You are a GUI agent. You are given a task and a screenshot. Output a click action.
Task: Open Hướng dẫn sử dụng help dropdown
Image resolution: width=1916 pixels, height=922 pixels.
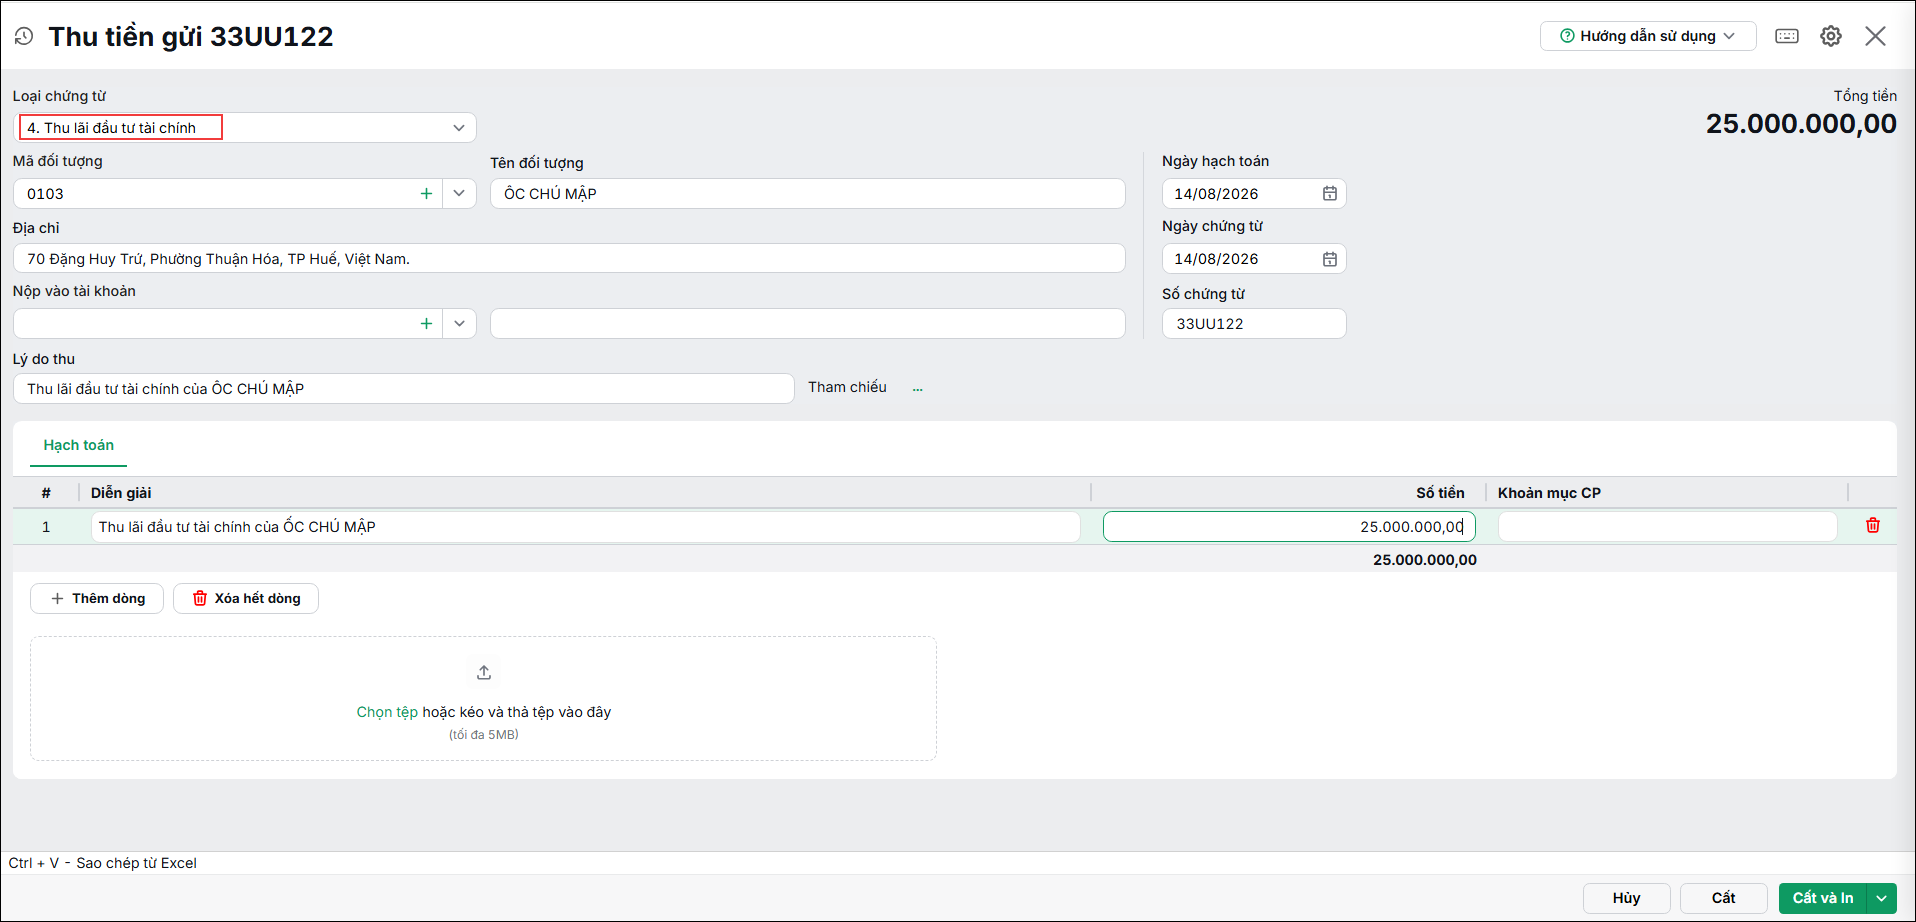1648,36
